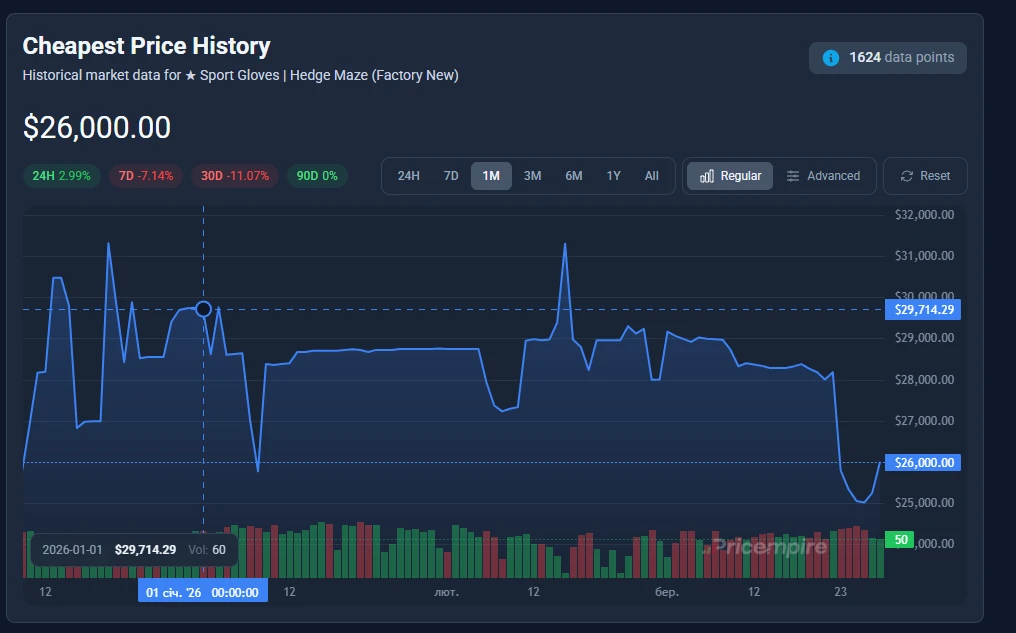The image size is (1016, 633).
Task: Click the 90D 0% change badge
Action: click(x=317, y=176)
